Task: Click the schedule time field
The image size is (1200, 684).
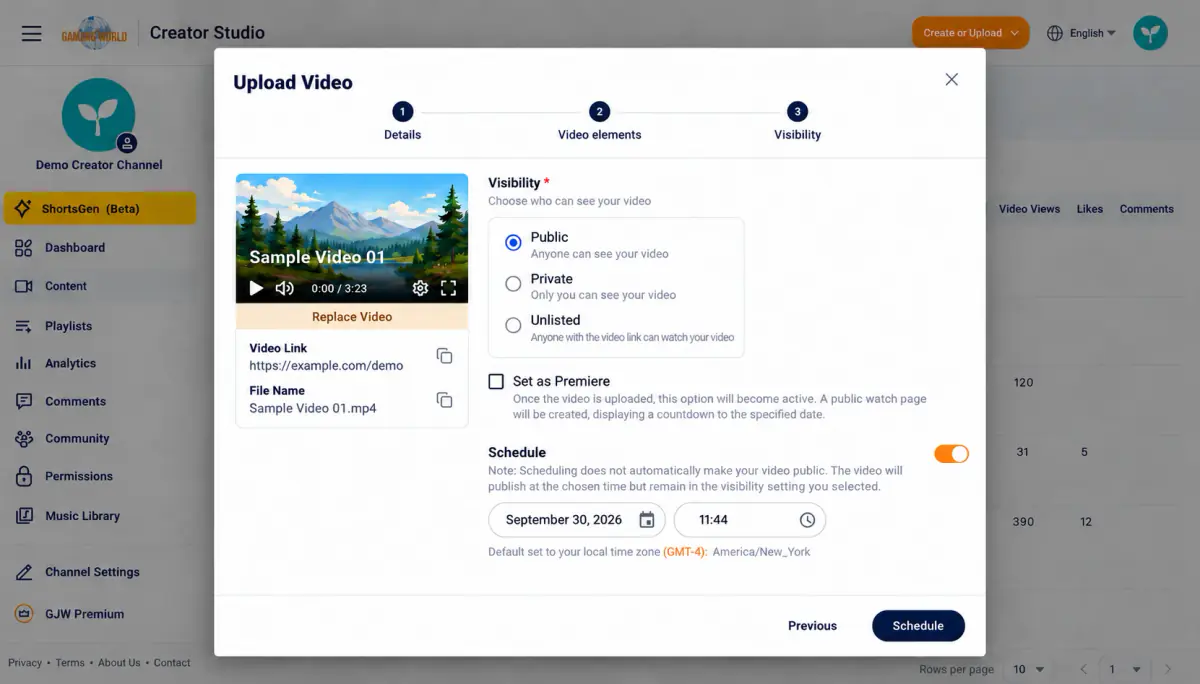Action: pyautogui.click(x=750, y=520)
